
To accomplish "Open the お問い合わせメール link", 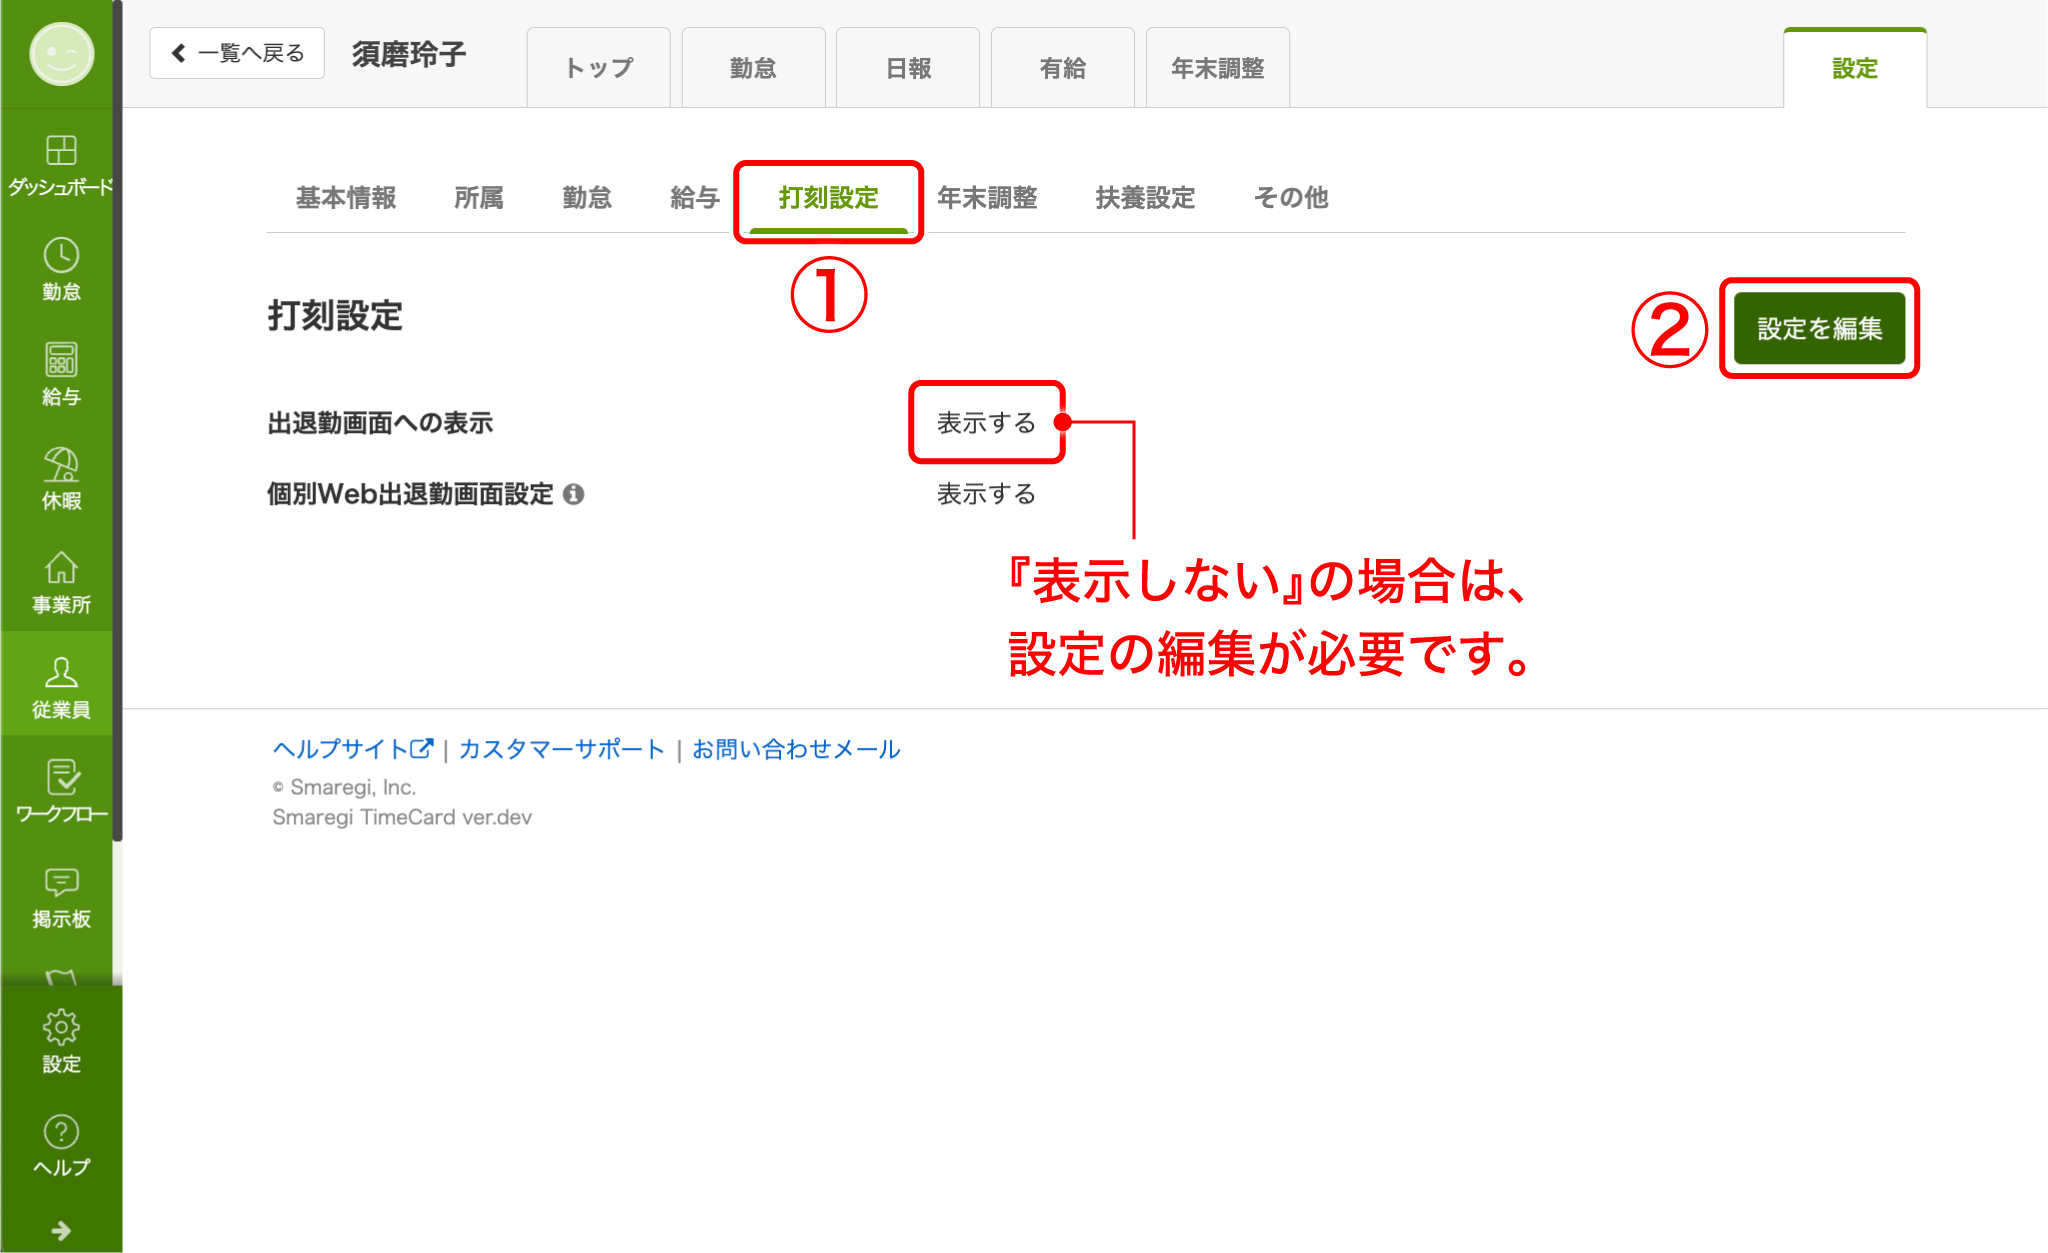I will tap(795, 748).
